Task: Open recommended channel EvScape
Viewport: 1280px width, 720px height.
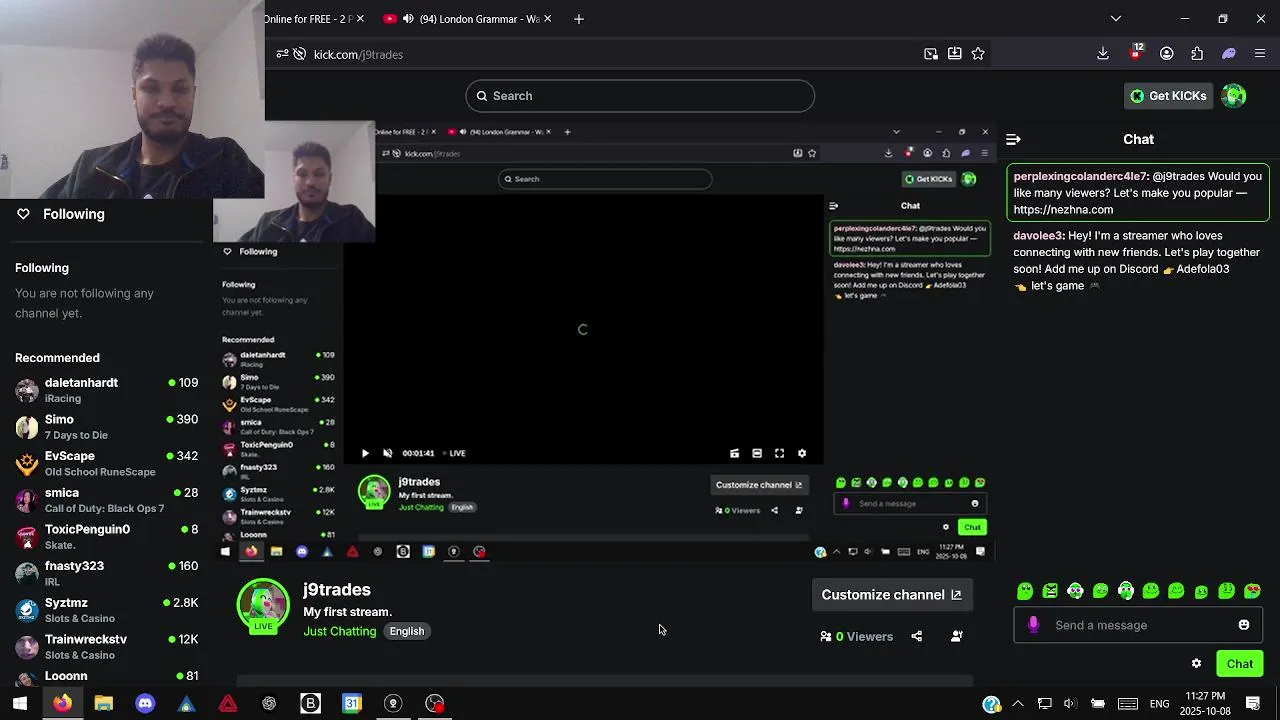Action: 106,463
